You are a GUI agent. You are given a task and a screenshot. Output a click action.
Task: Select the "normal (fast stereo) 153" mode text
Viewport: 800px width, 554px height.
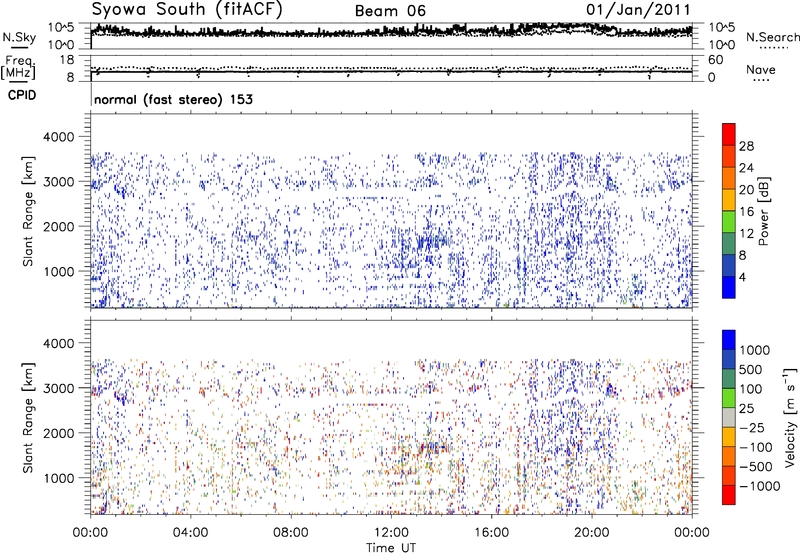[173, 99]
